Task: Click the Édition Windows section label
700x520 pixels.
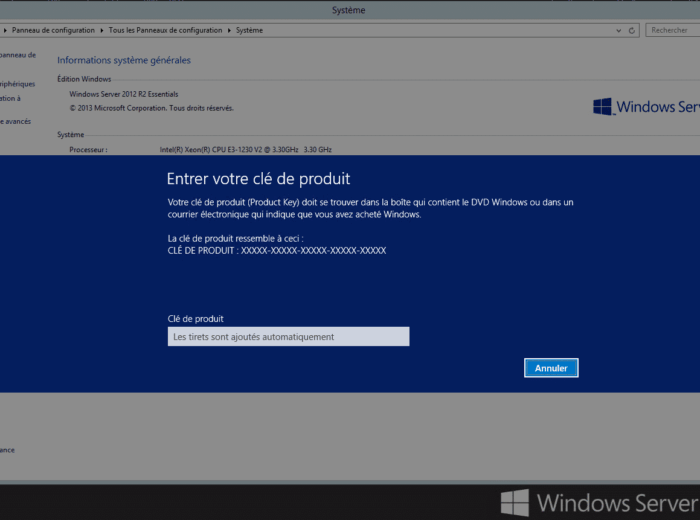Action: pyautogui.click(x=84, y=79)
